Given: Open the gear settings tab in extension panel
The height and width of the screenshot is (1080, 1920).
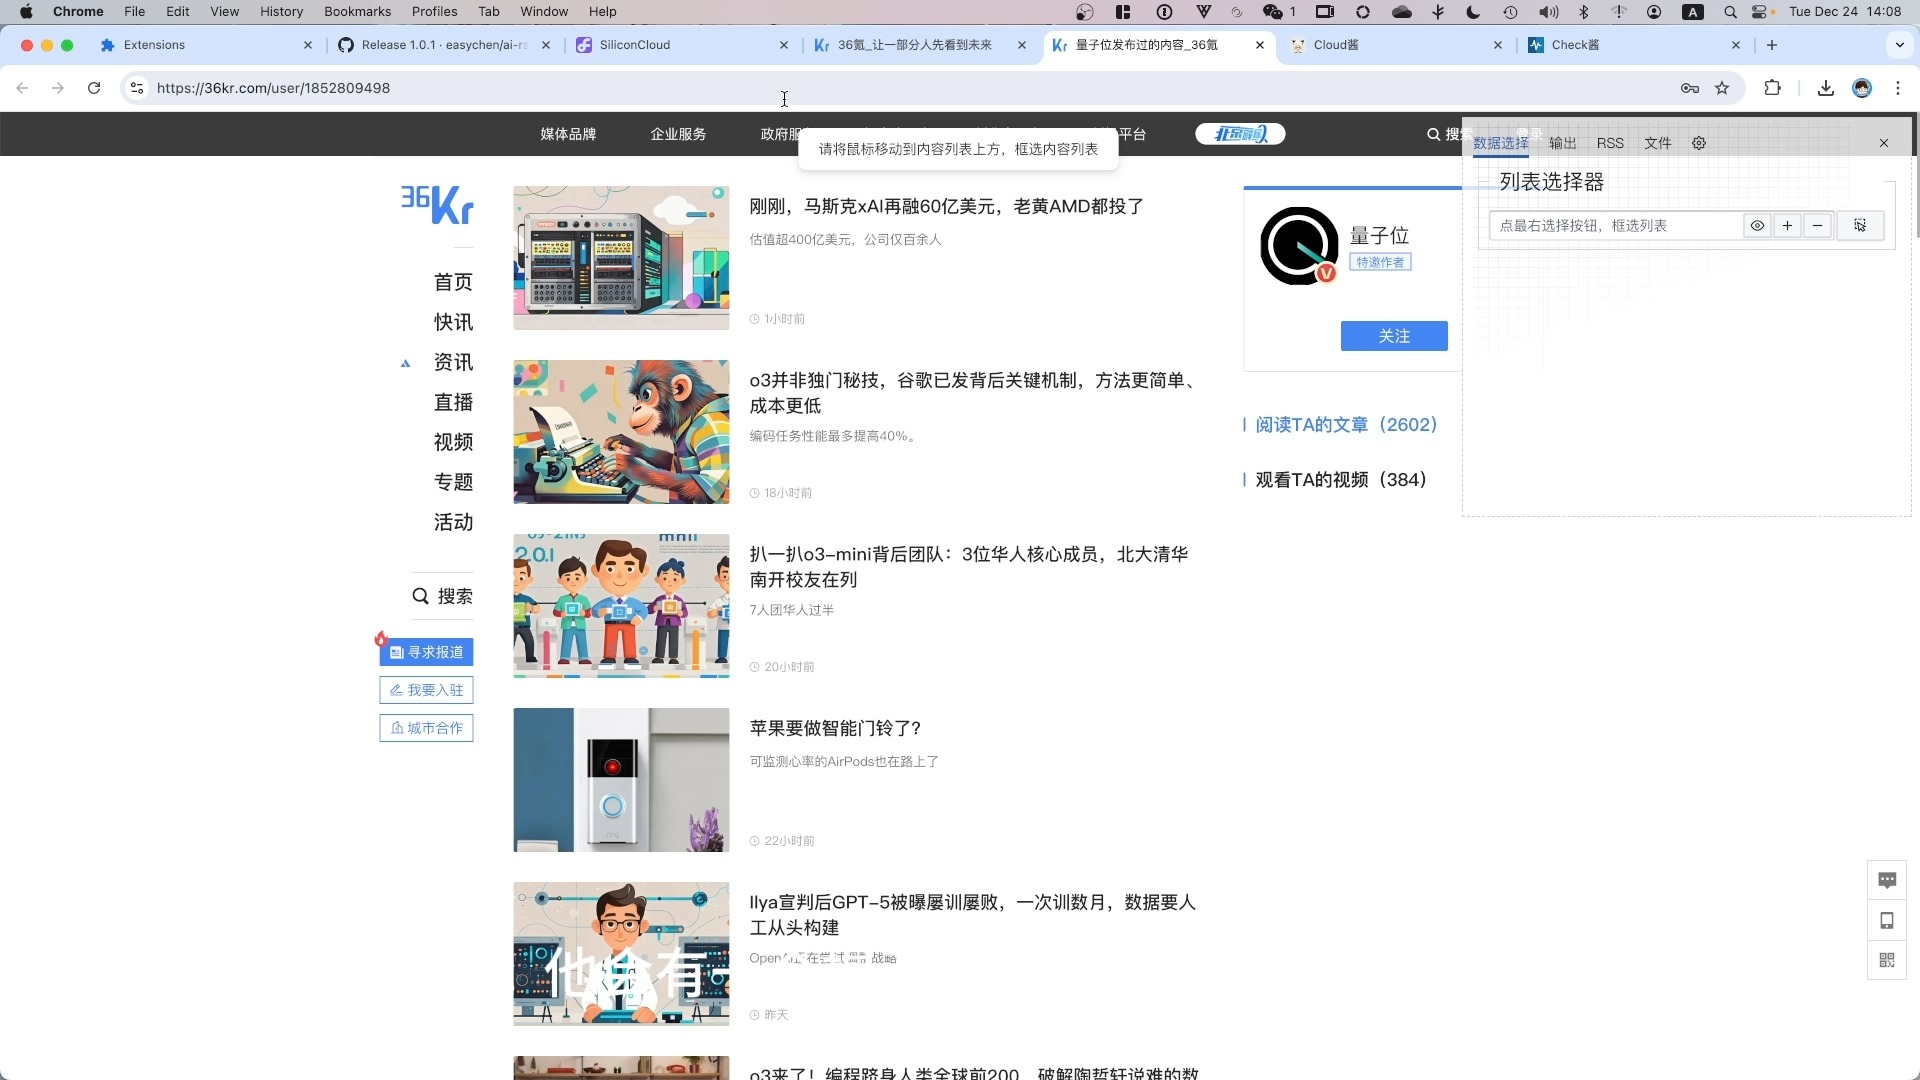Looking at the screenshot, I should coord(1699,143).
